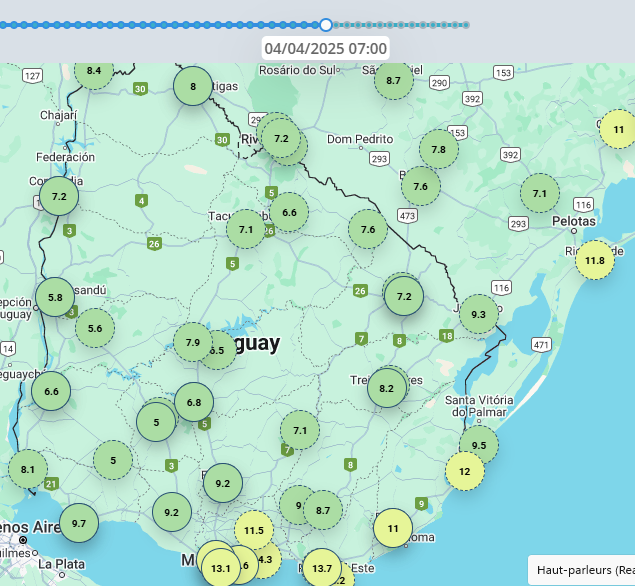Select the 7.1 marker above route 7
The width and height of the screenshot is (635, 586).
(x=300, y=430)
